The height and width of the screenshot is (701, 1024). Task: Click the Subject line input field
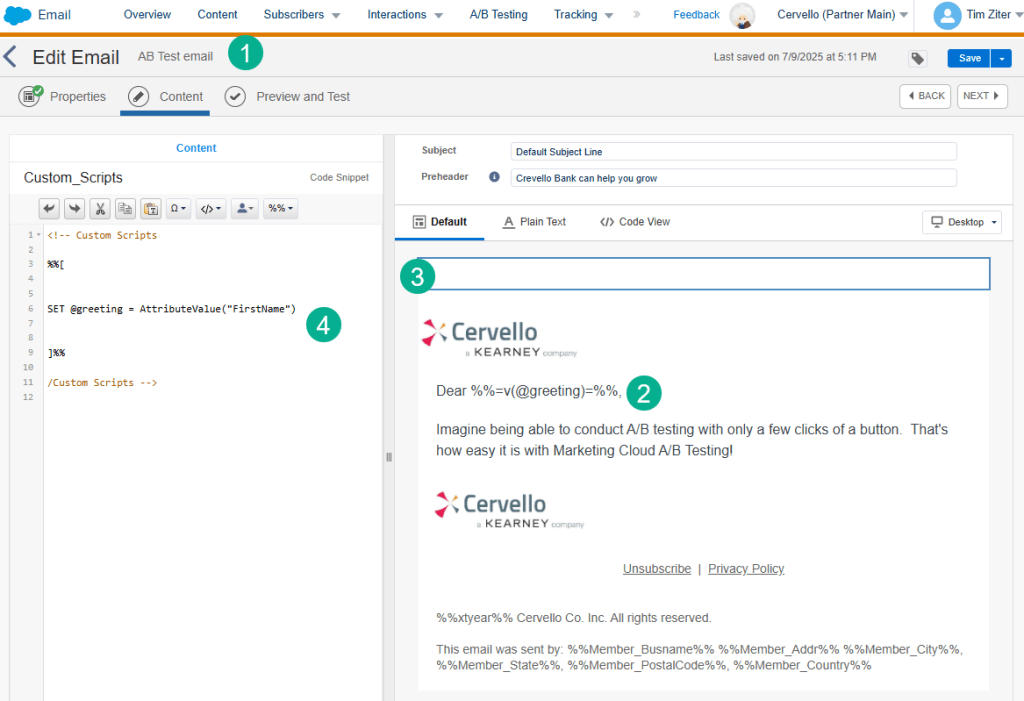tap(733, 152)
